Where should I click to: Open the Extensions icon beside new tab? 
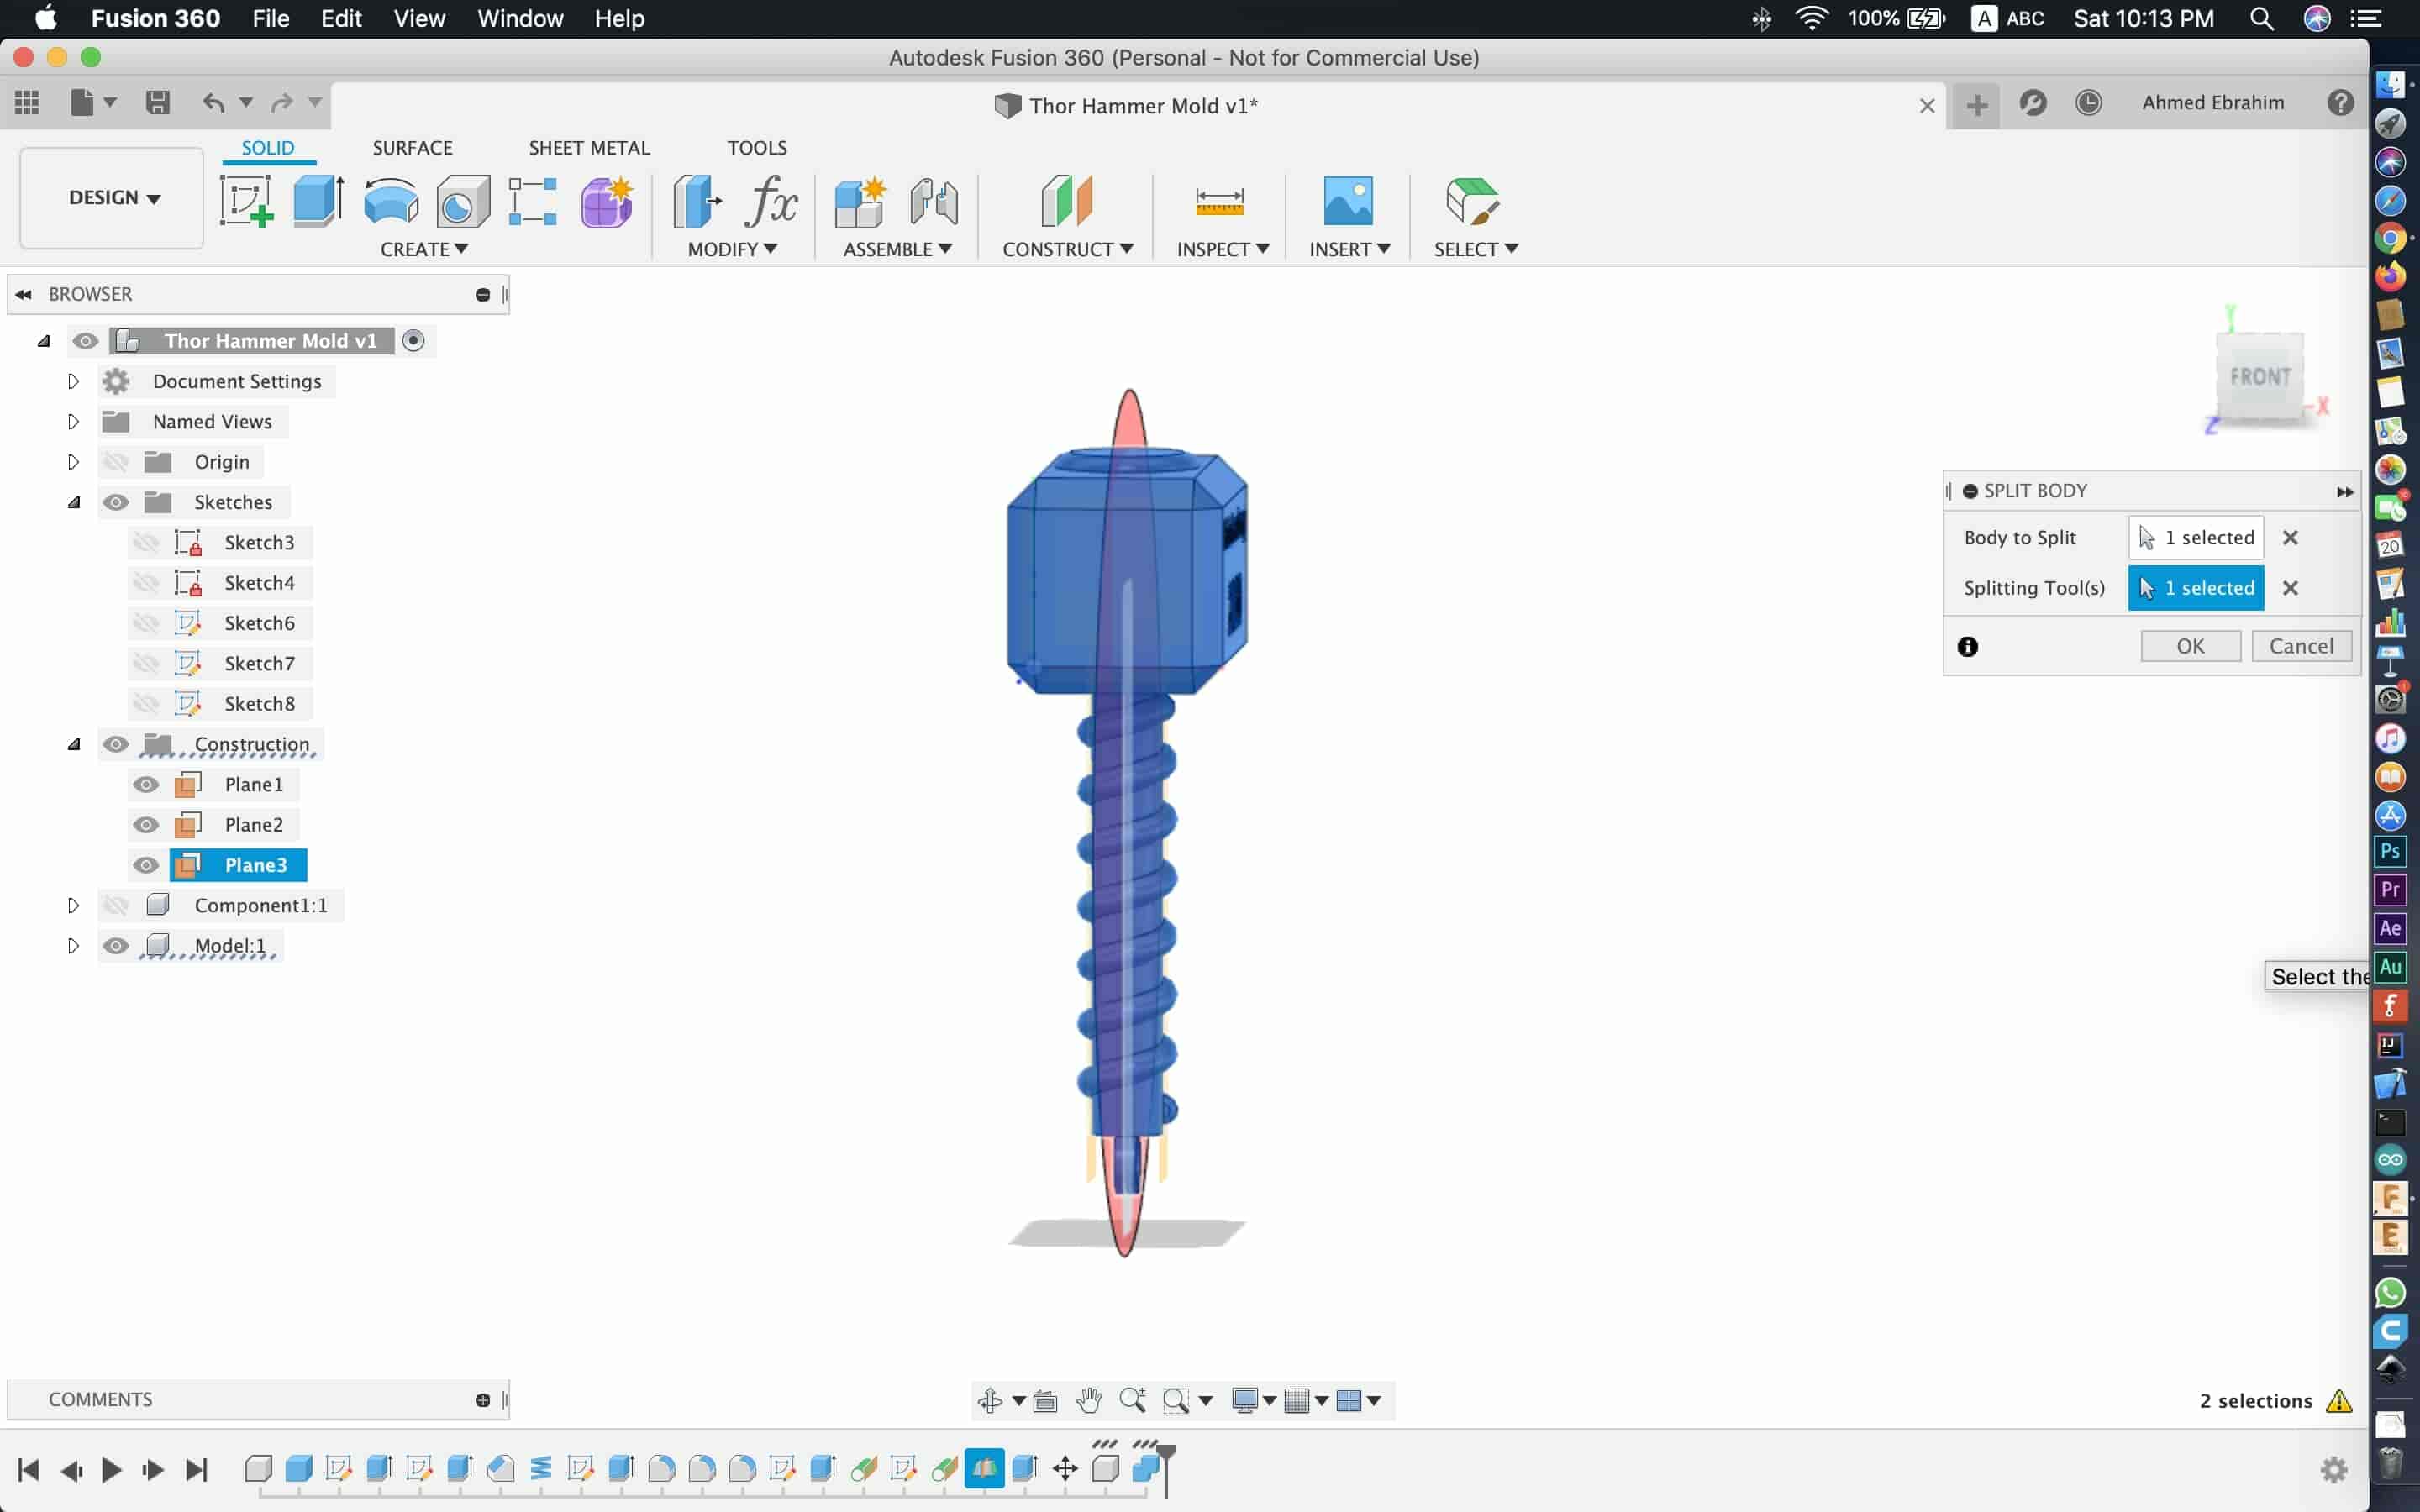pyautogui.click(x=2033, y=102)
